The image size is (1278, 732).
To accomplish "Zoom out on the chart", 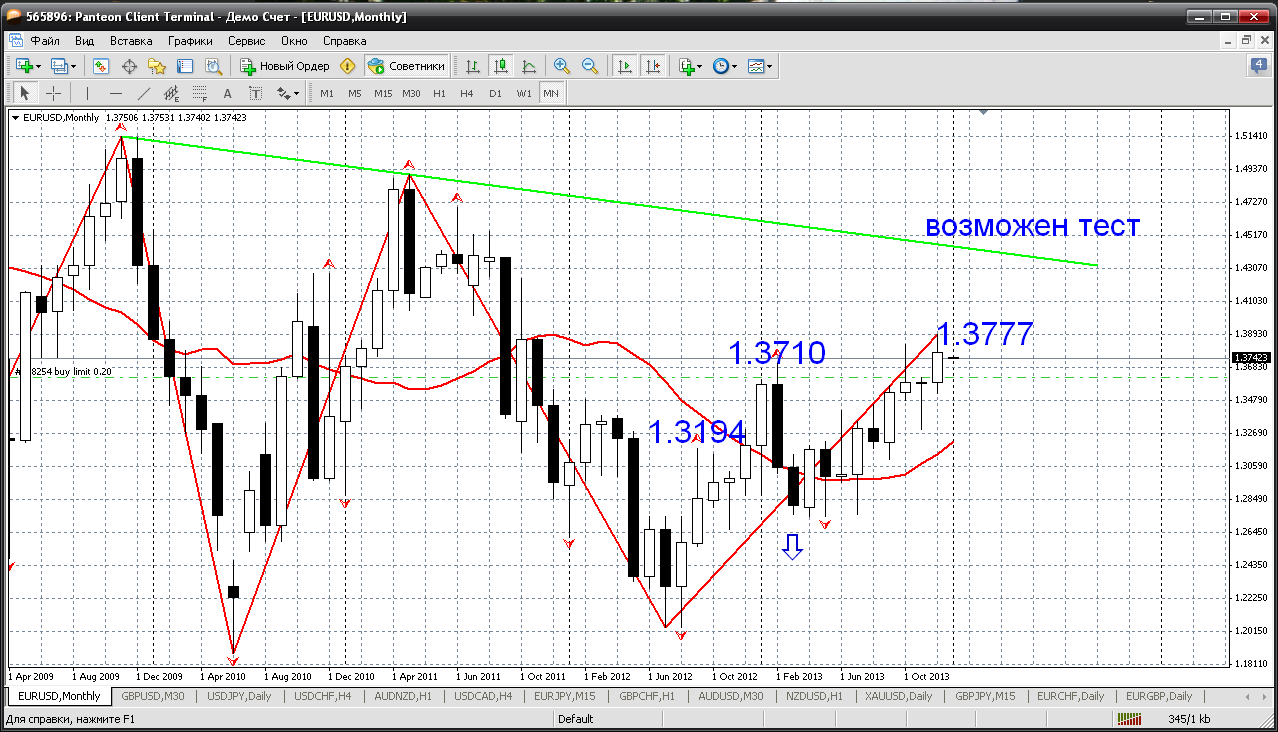I will click(x=590, y=66).
